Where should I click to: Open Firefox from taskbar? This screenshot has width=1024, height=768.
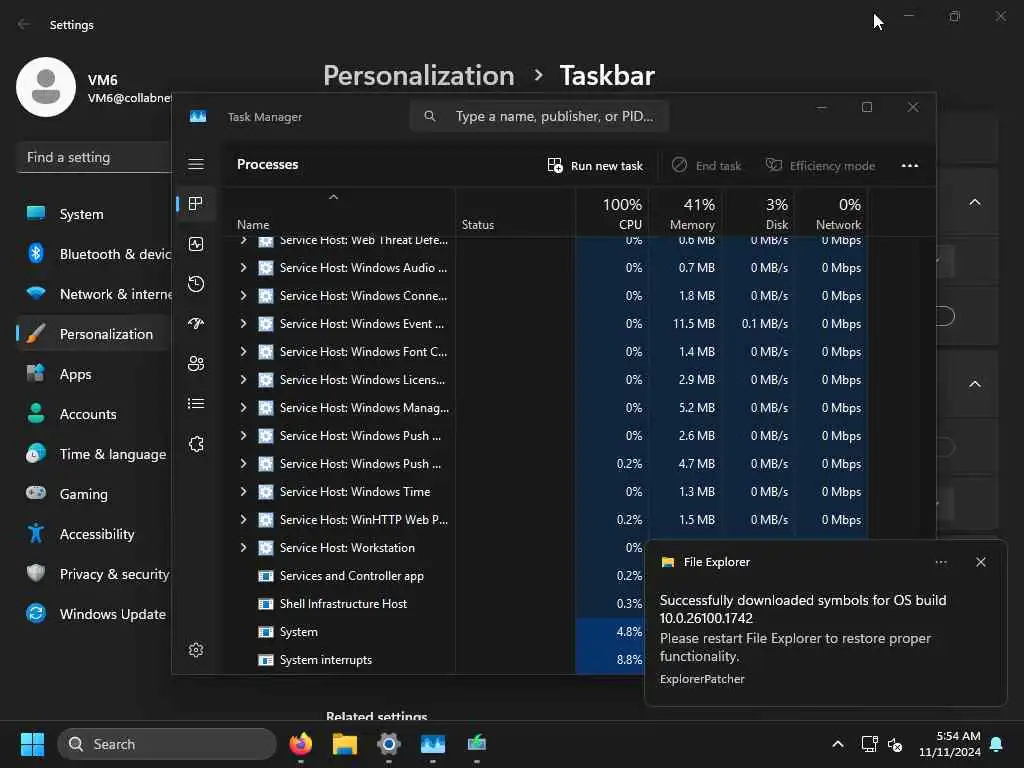click(x=300, y=744)
